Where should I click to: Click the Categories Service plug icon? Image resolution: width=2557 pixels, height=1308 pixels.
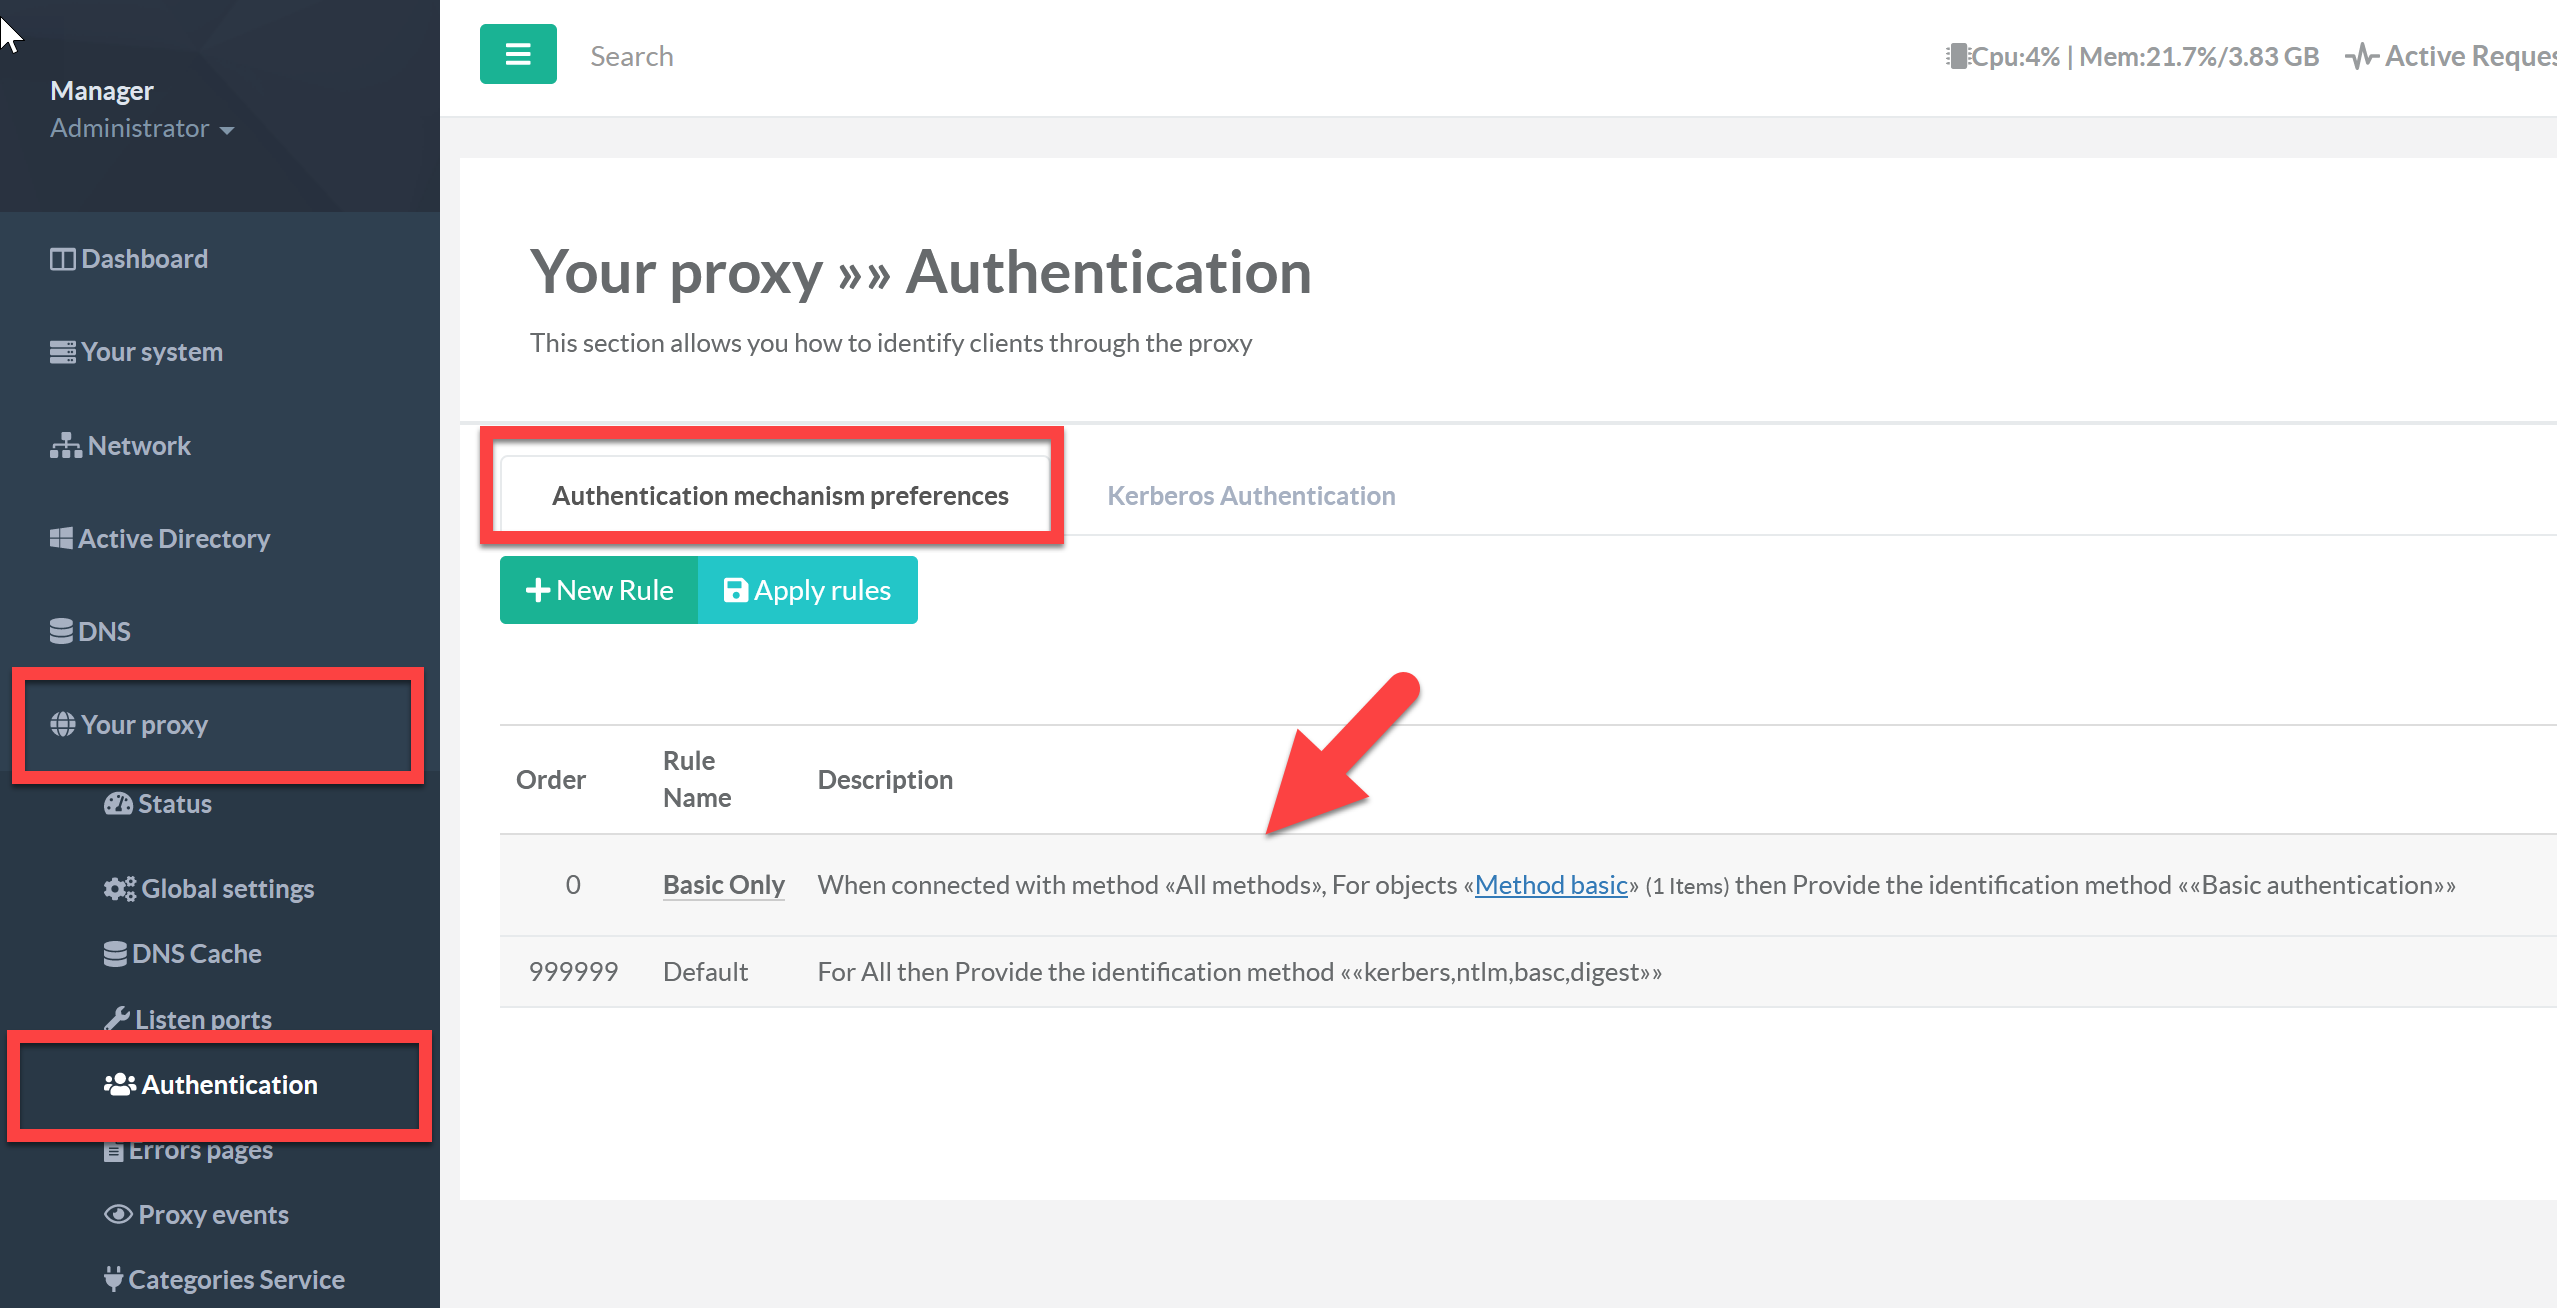113,1279
